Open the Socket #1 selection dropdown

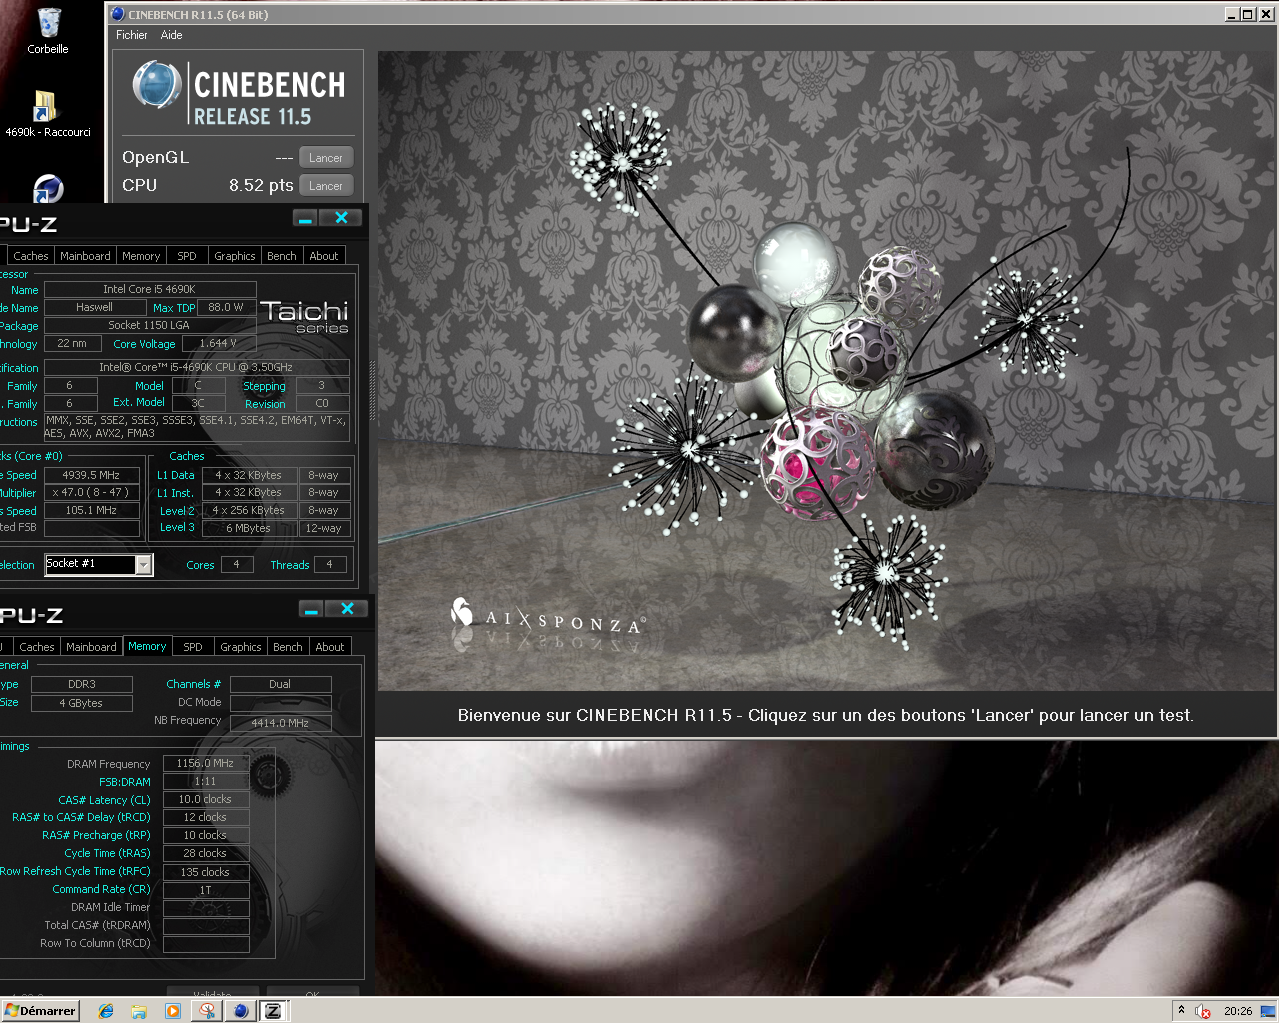pos(143,565)
